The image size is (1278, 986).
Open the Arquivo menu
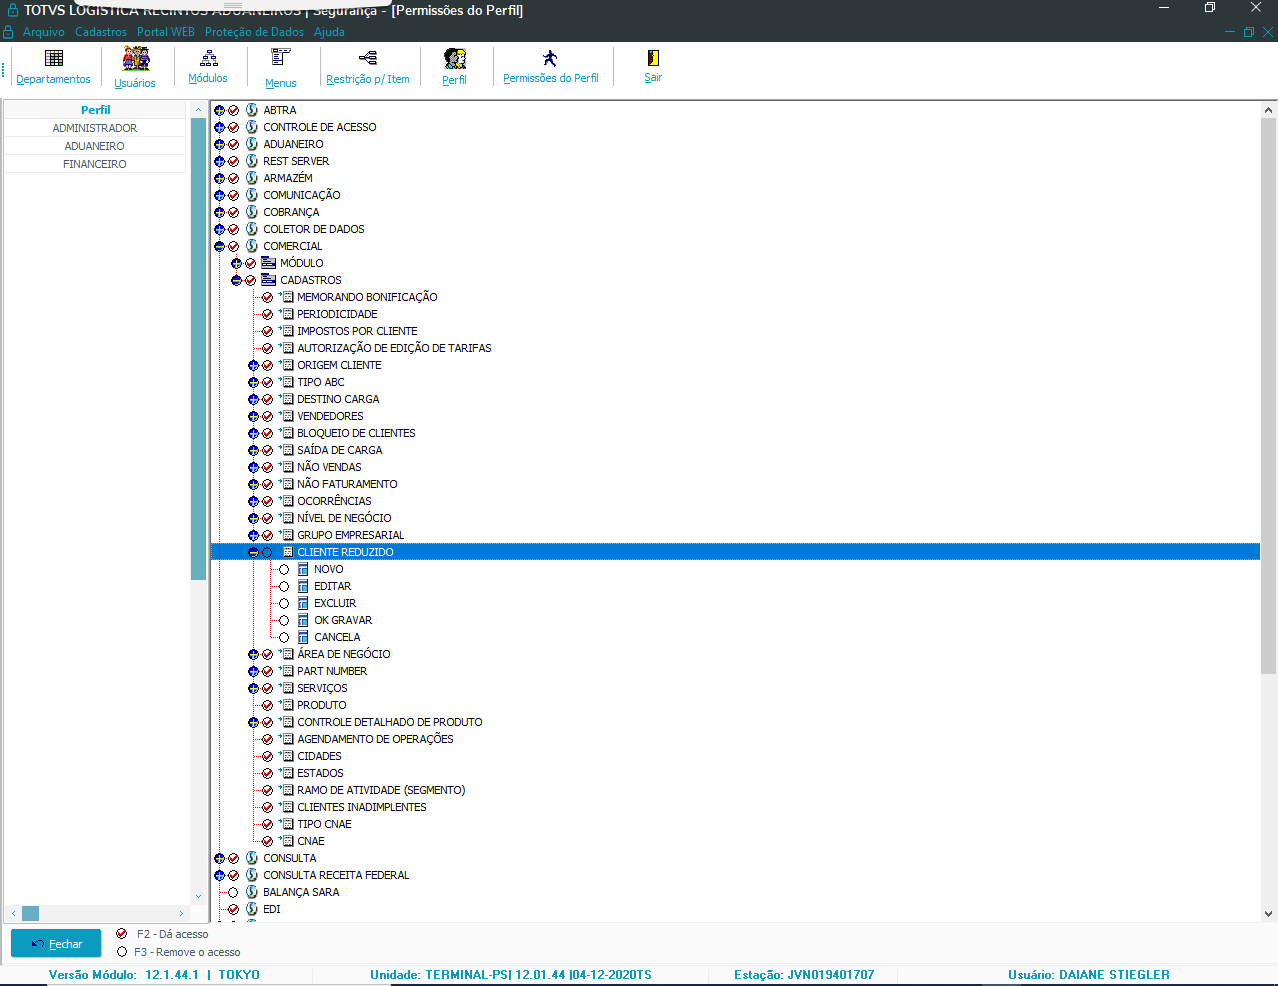44,32
